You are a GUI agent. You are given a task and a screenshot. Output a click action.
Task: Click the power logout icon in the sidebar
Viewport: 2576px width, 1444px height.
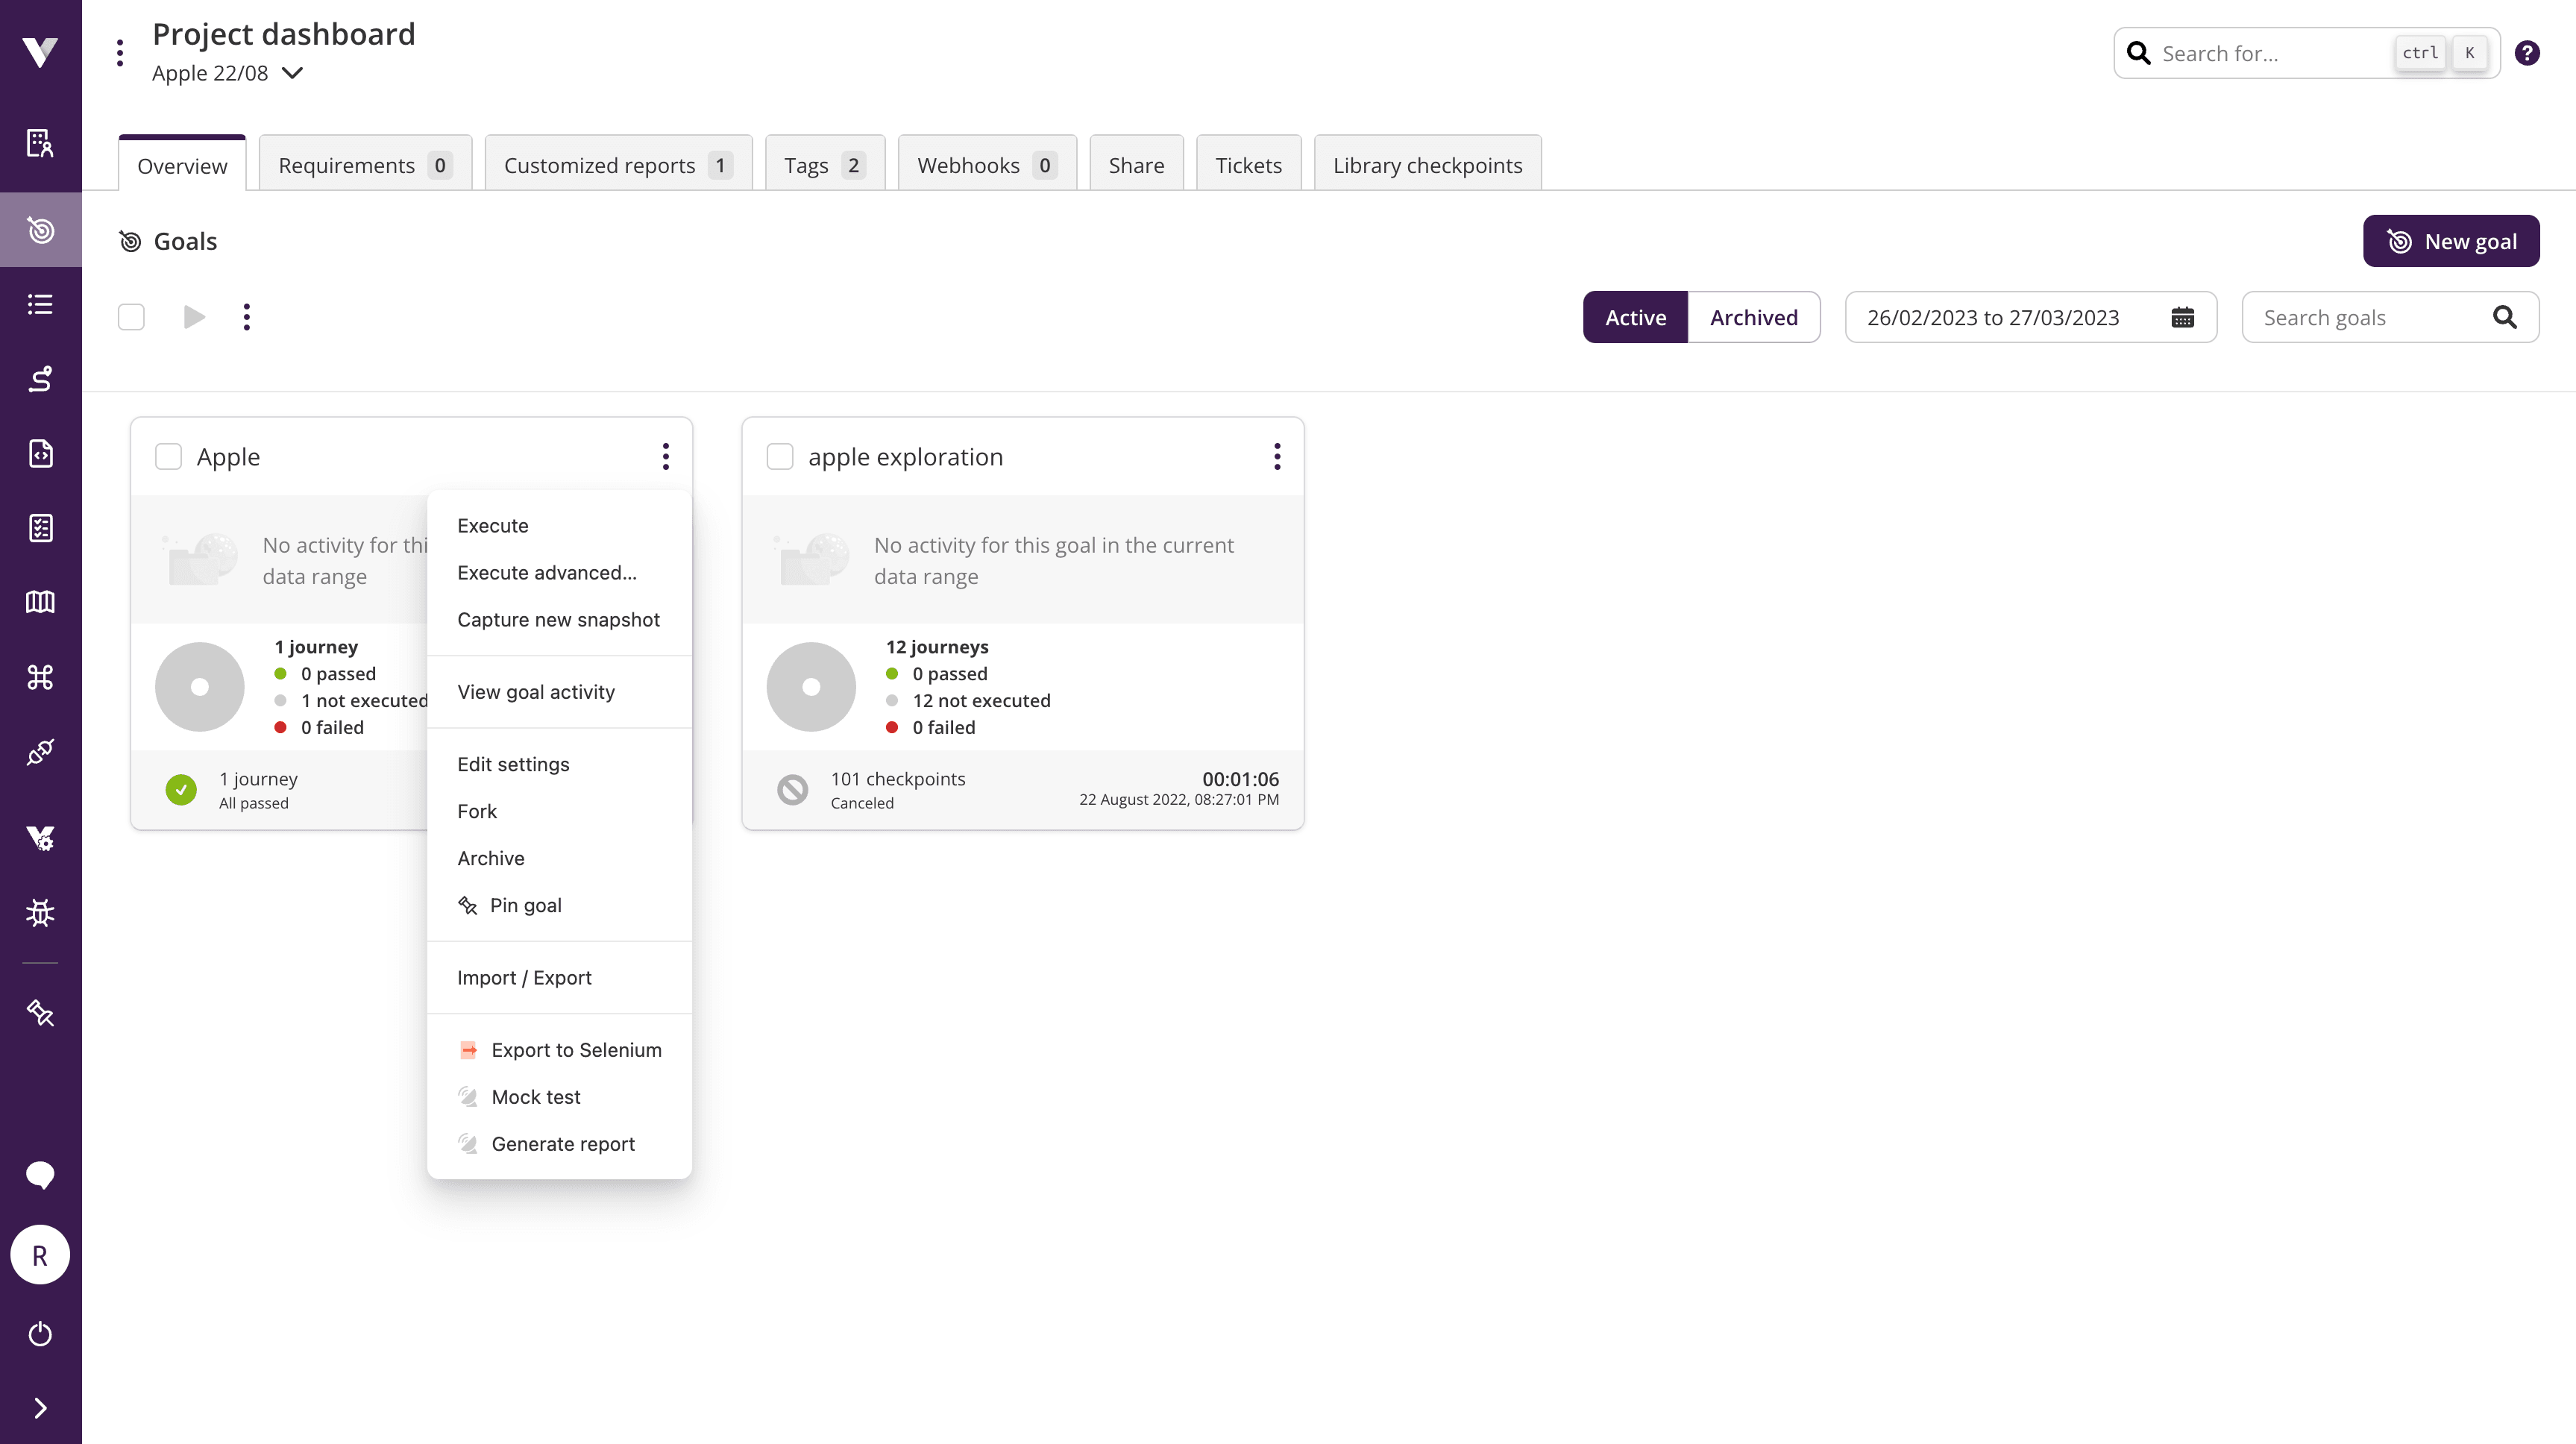pyautogui.click(x=40, y=1333)
